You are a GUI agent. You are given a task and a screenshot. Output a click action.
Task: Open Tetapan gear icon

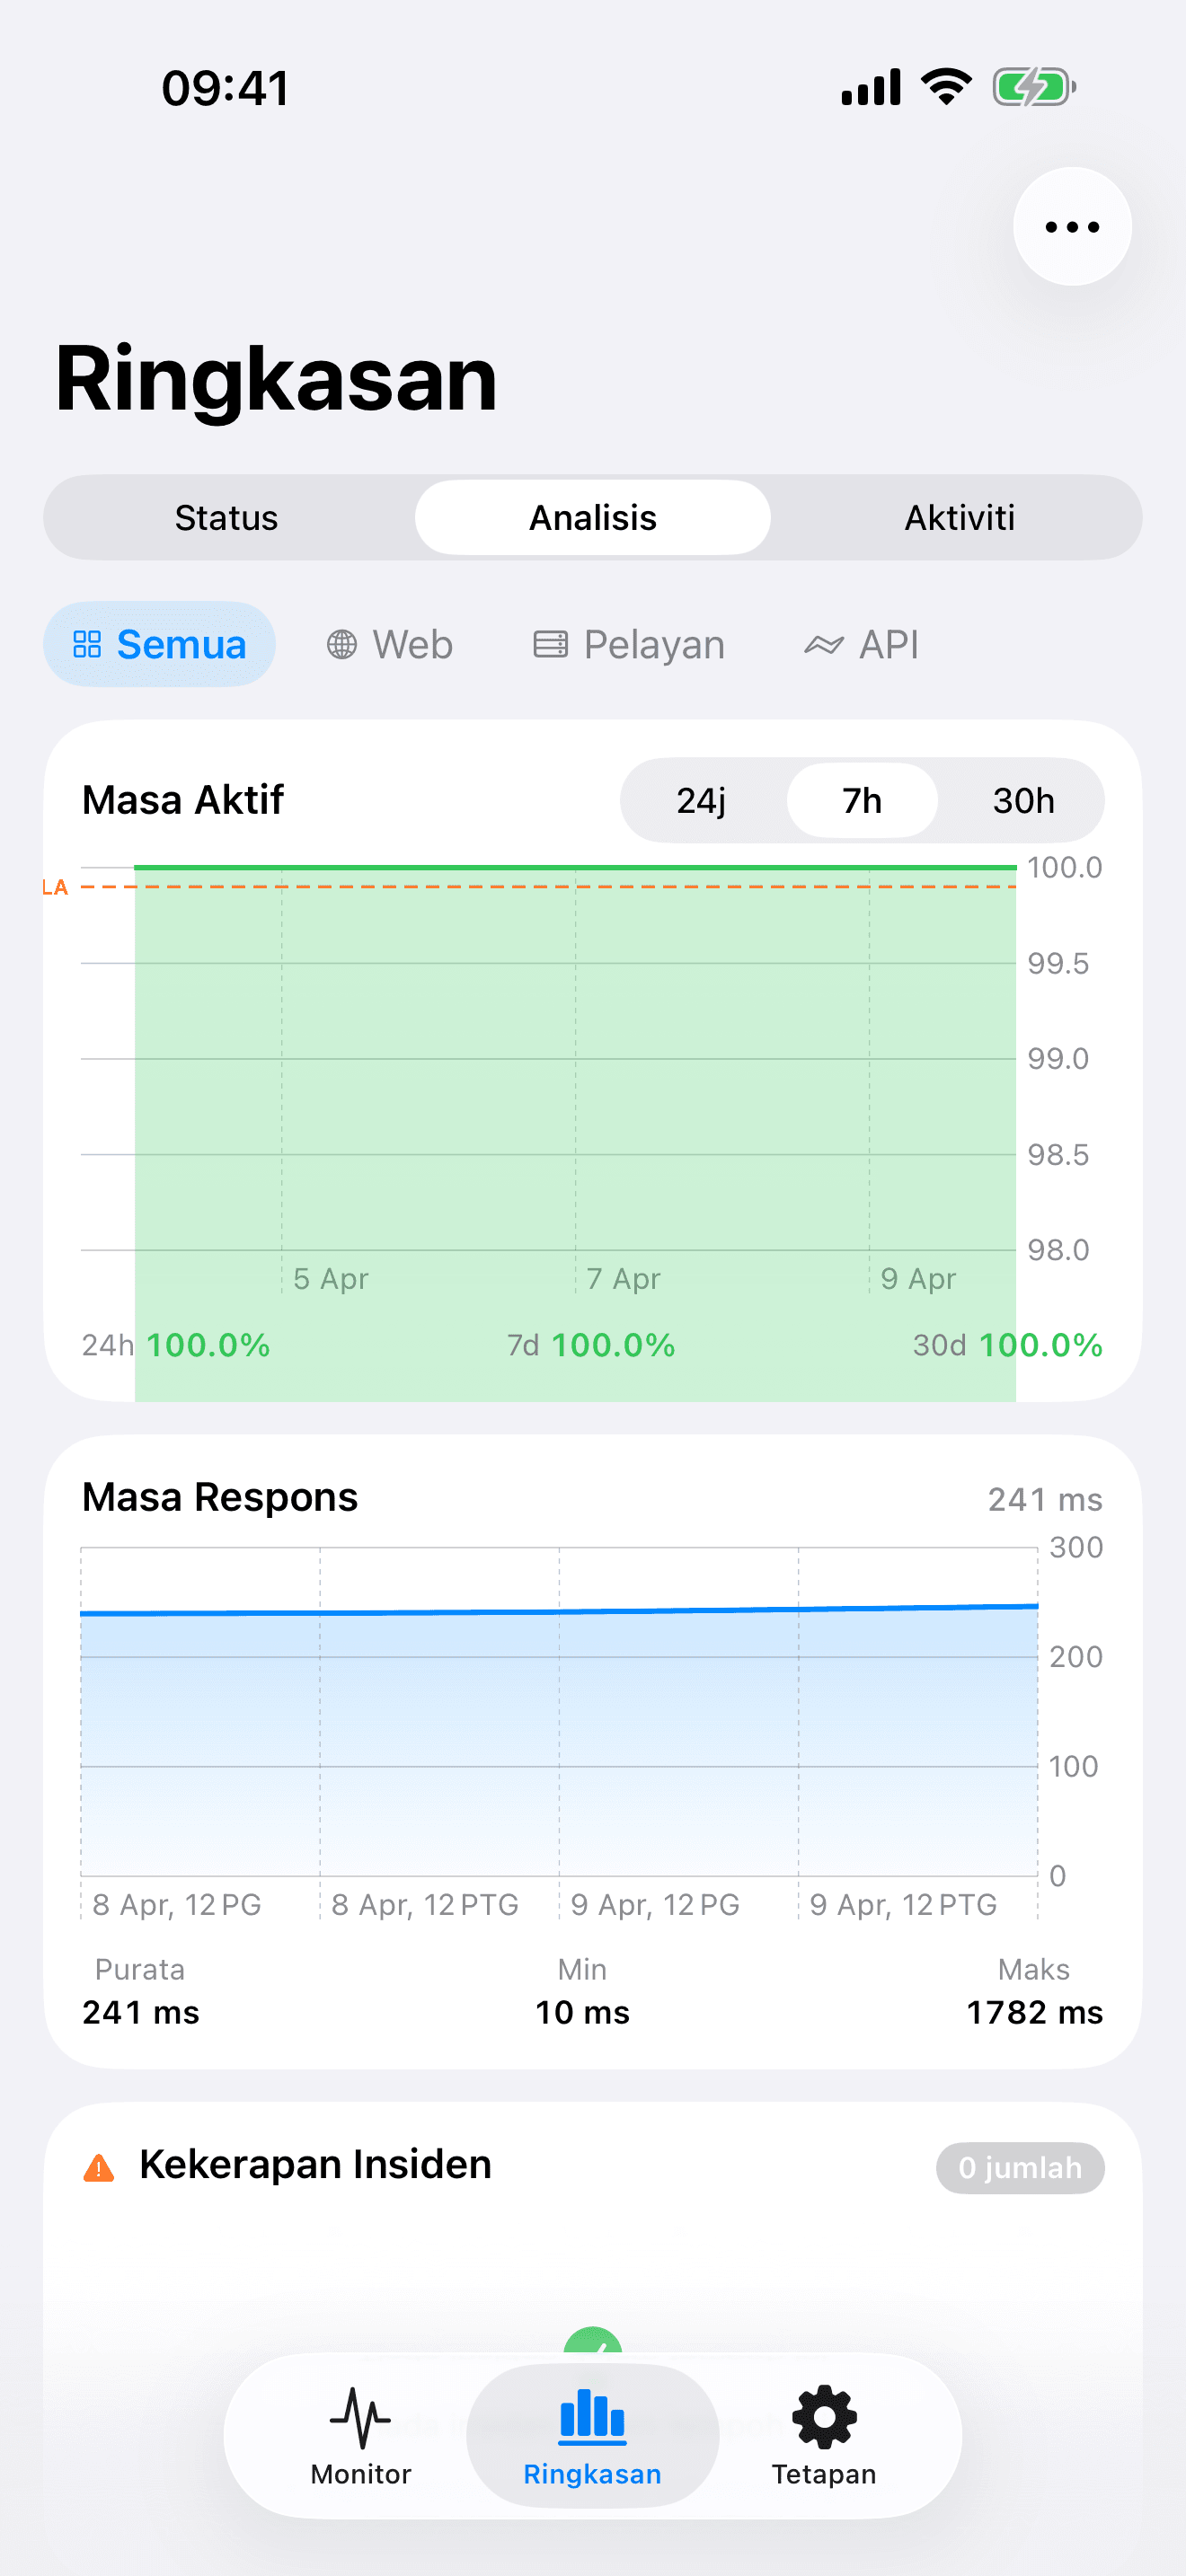824,2416
